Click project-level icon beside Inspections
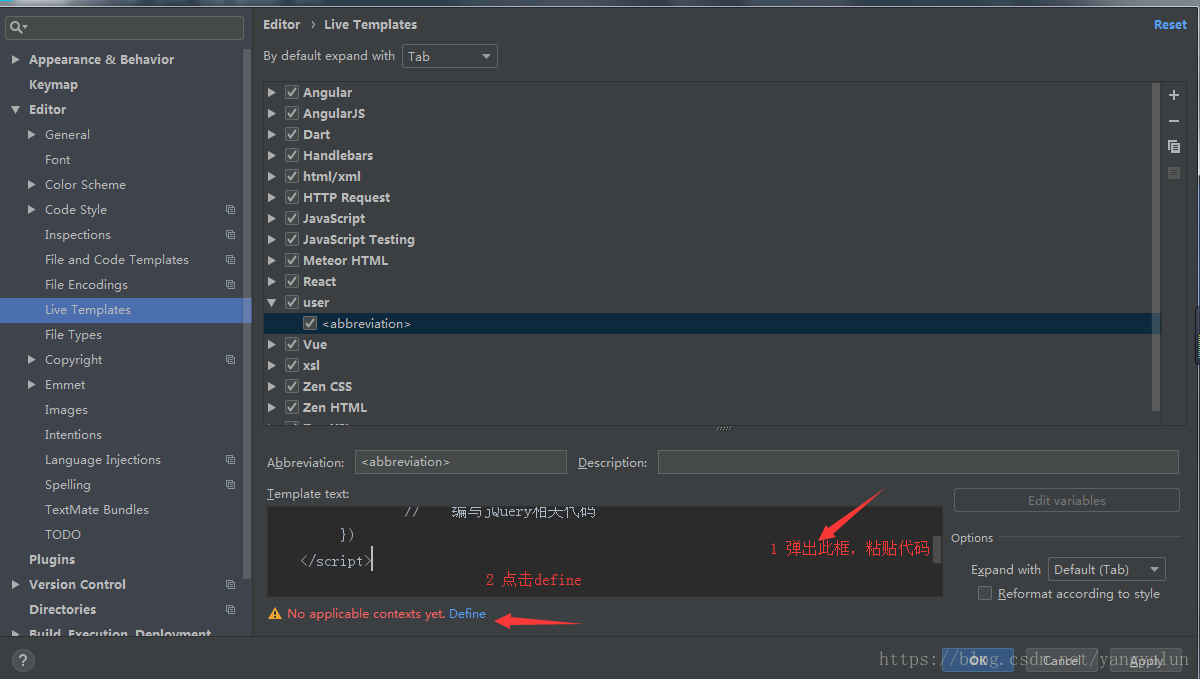The image size is (1200, 679). 230,235
